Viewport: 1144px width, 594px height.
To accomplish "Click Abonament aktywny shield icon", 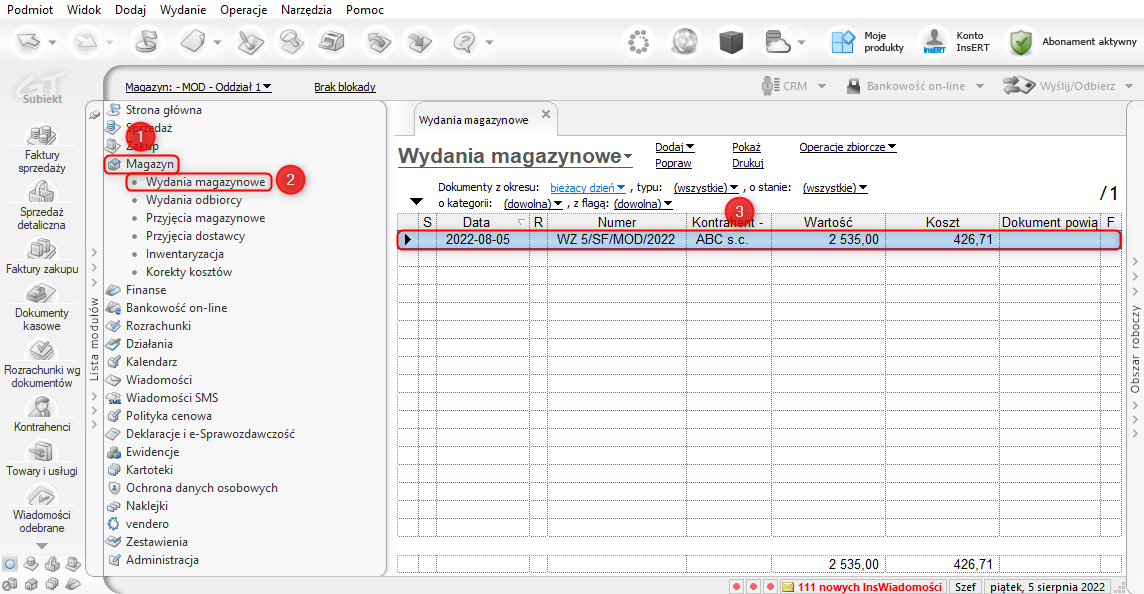I will (x=1021, y=42).
